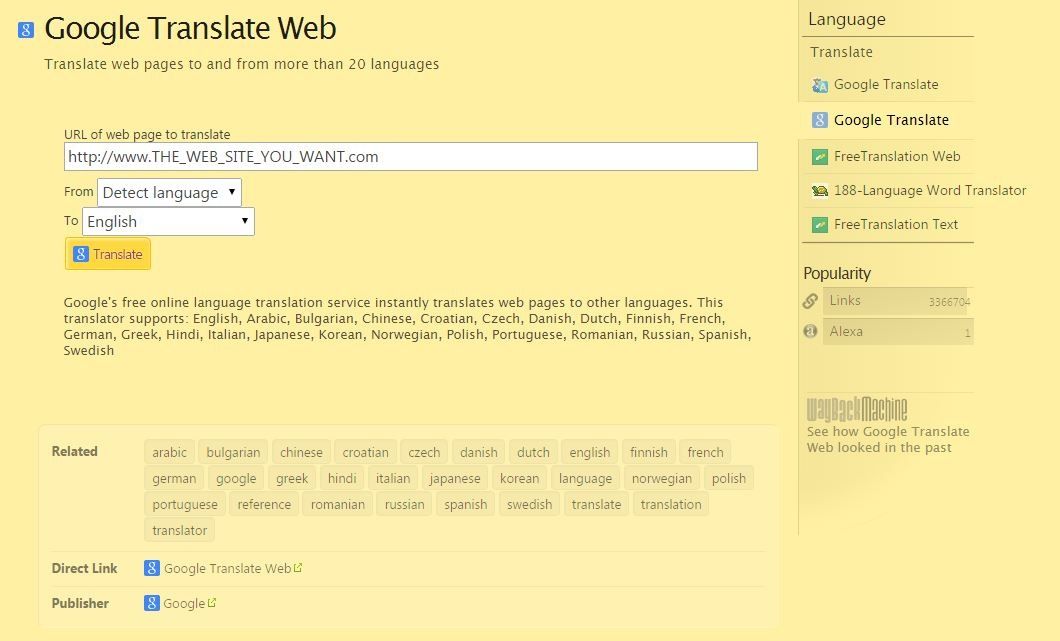Click the german related tag
1060x641 pixels.
(x=174, y=479)
